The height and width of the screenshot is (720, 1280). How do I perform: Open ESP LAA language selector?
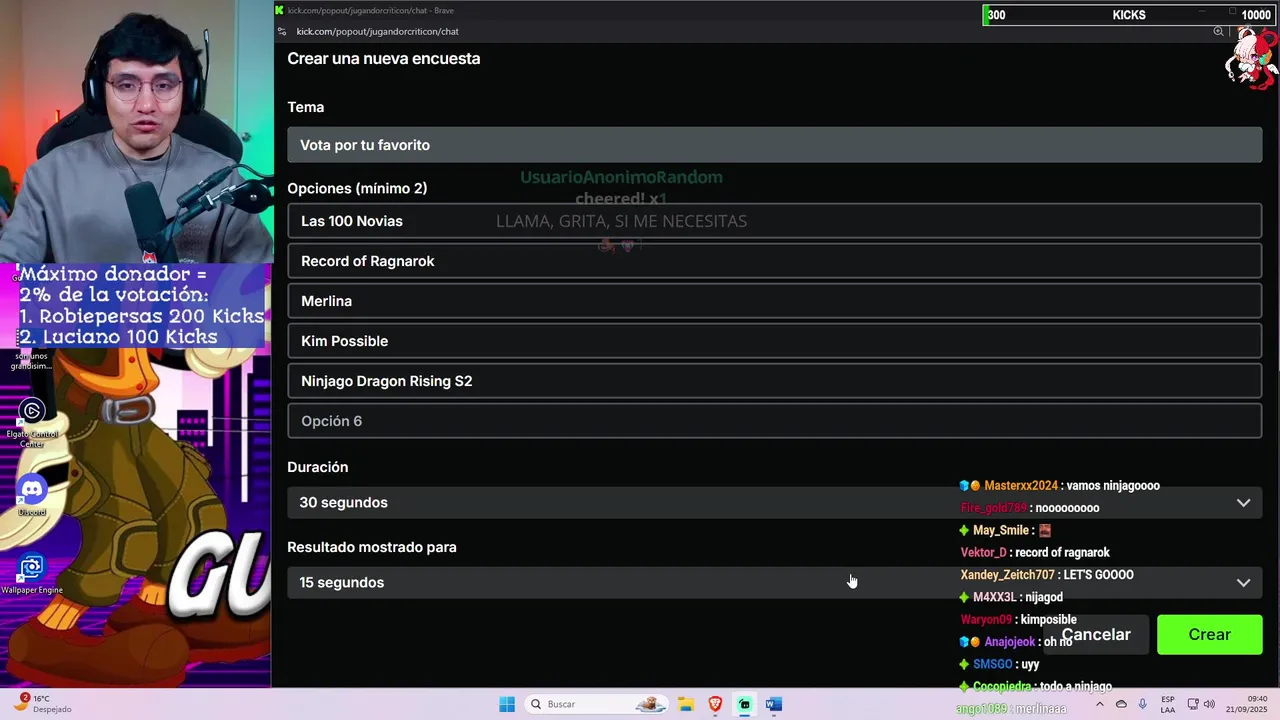[x=1168, y=704]
